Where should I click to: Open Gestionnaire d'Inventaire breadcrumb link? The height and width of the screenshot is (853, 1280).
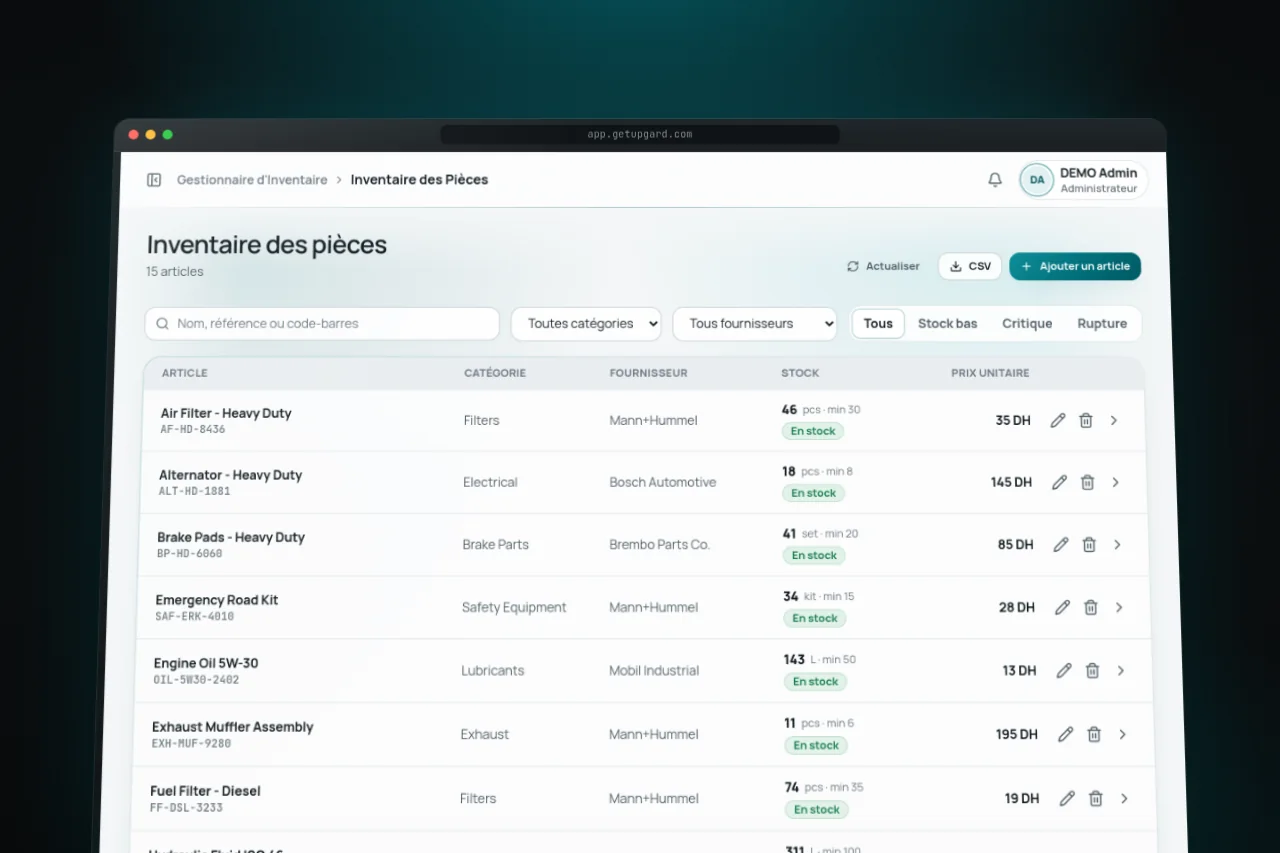click(252, 180)
